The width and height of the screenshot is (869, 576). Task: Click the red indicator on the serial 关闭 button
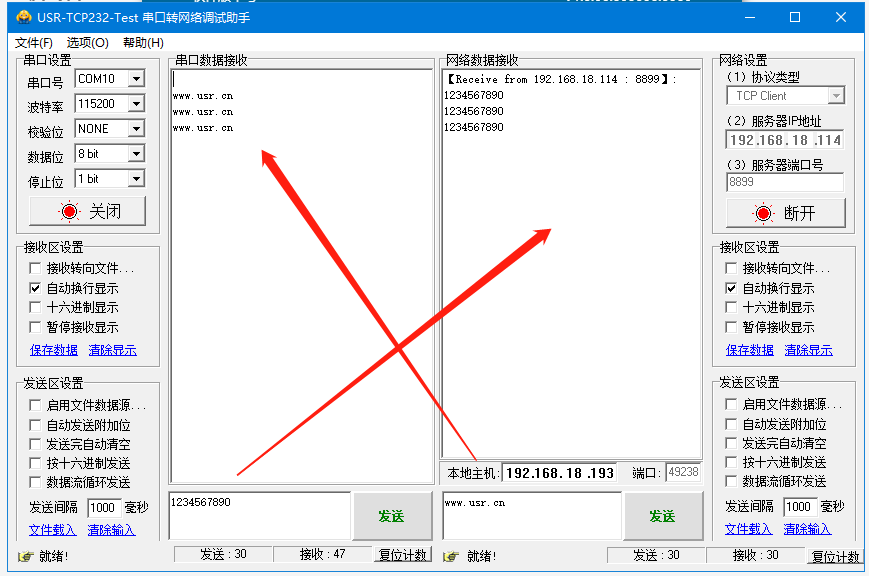click(x=69, y=212)
